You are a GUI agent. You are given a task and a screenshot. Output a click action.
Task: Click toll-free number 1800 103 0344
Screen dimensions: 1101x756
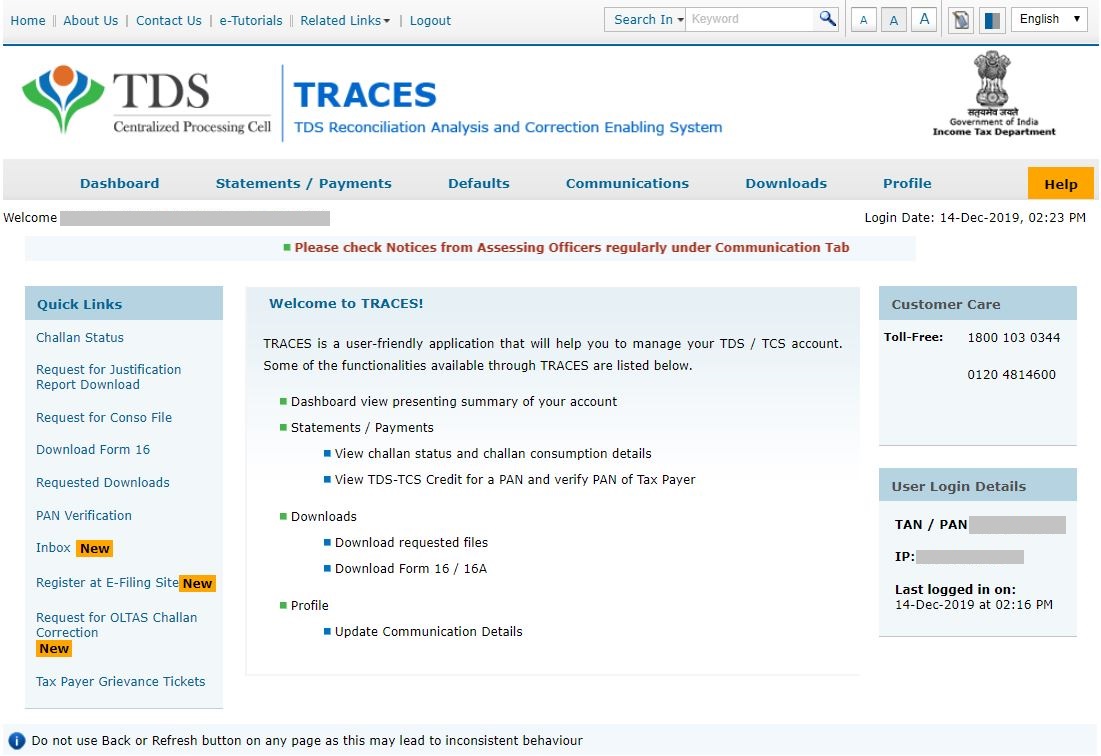(1013, 338)
